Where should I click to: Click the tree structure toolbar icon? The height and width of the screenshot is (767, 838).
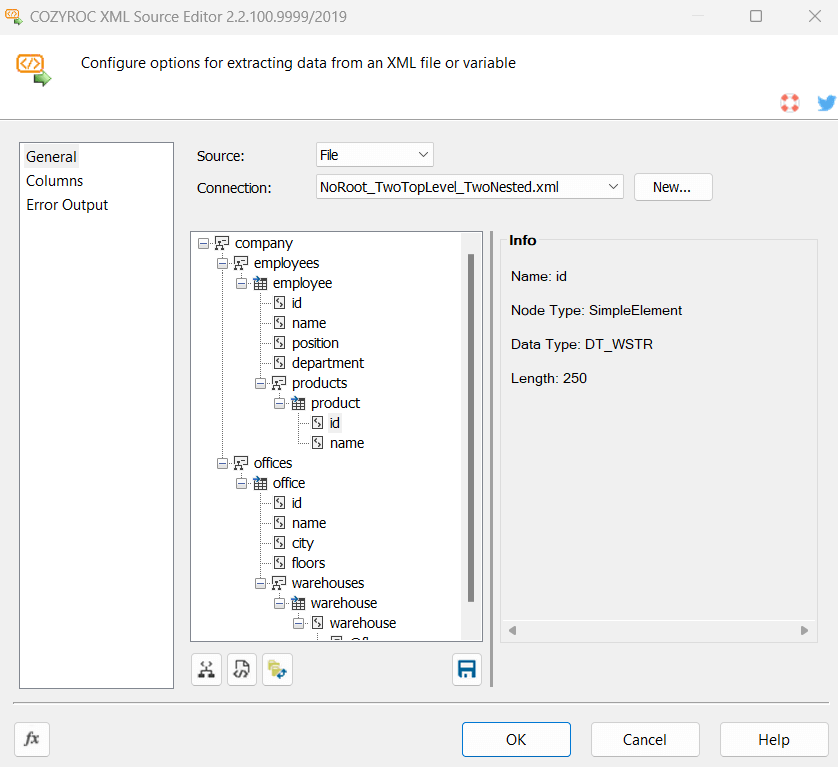pos(206,669)
